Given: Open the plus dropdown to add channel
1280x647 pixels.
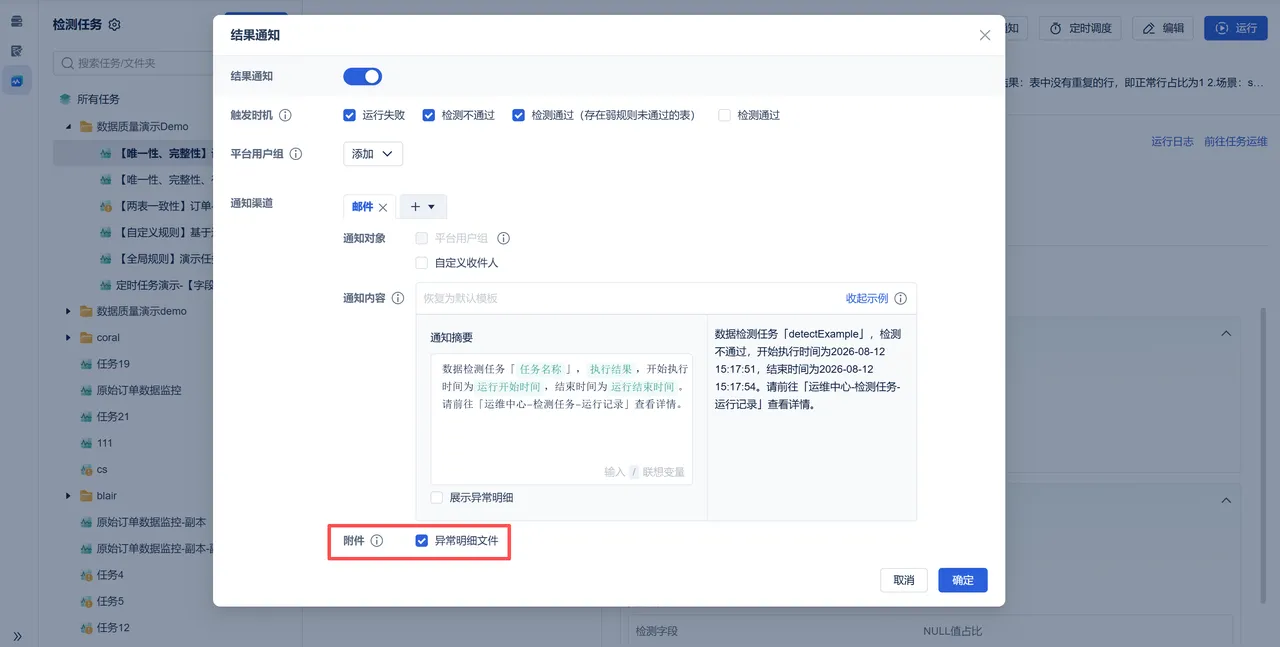Looking at the screenshot, I should [x=423, y=206].
